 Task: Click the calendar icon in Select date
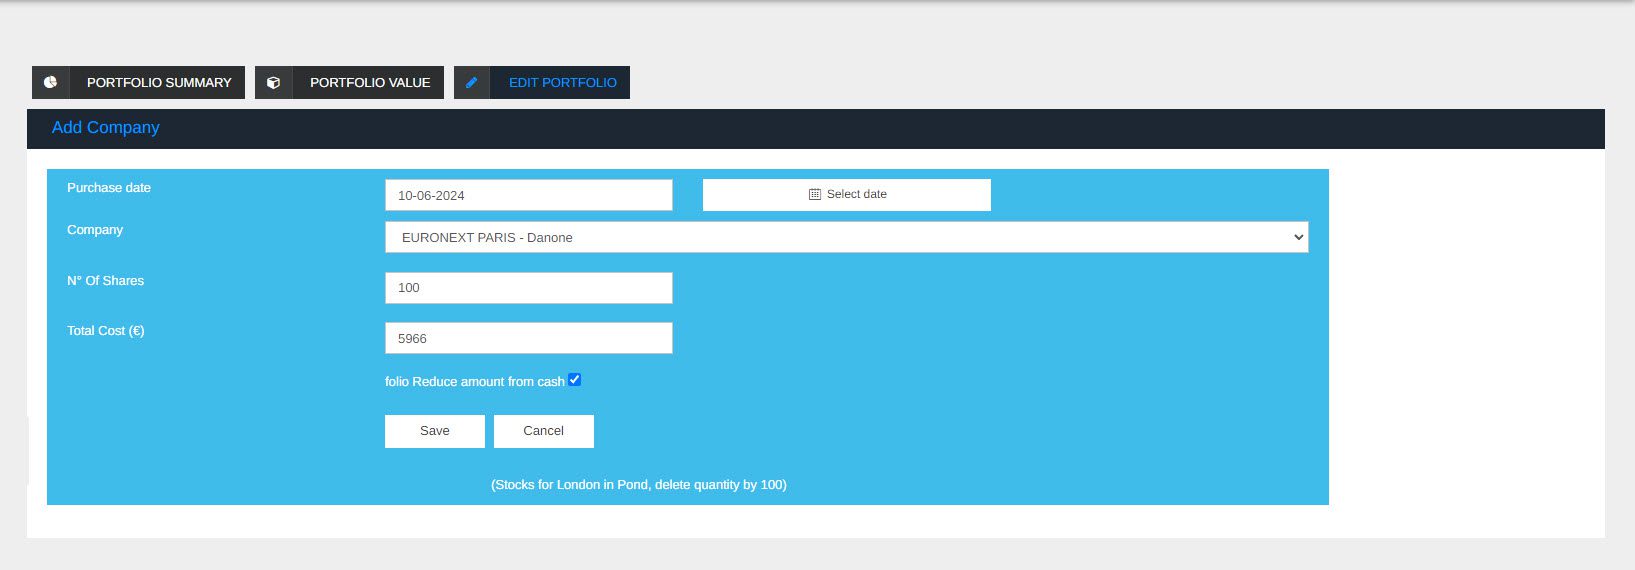point(814,194)
